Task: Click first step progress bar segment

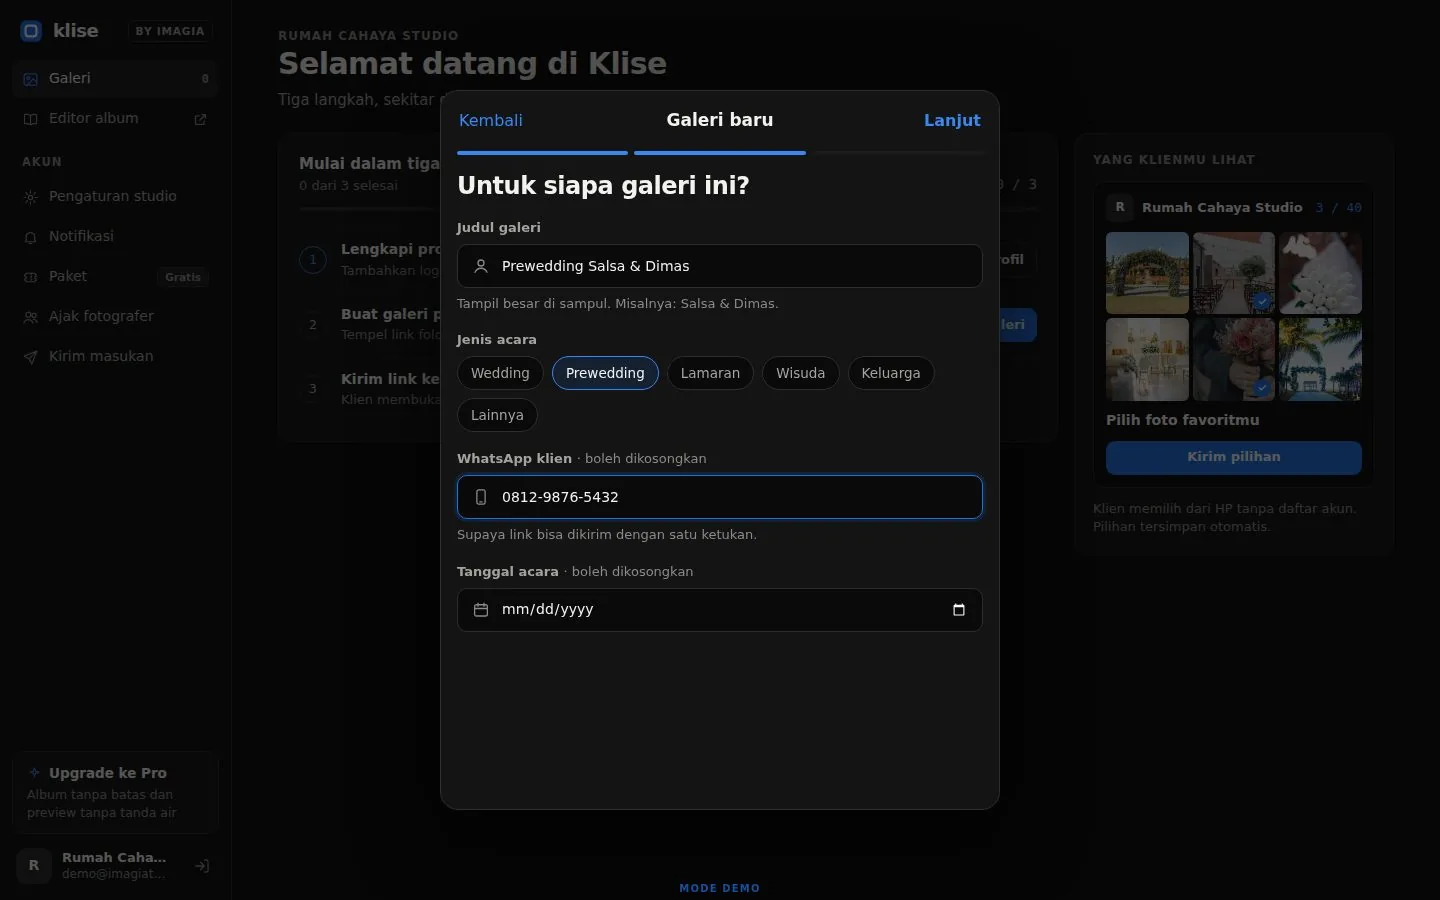Action: (x=542, y=153)
